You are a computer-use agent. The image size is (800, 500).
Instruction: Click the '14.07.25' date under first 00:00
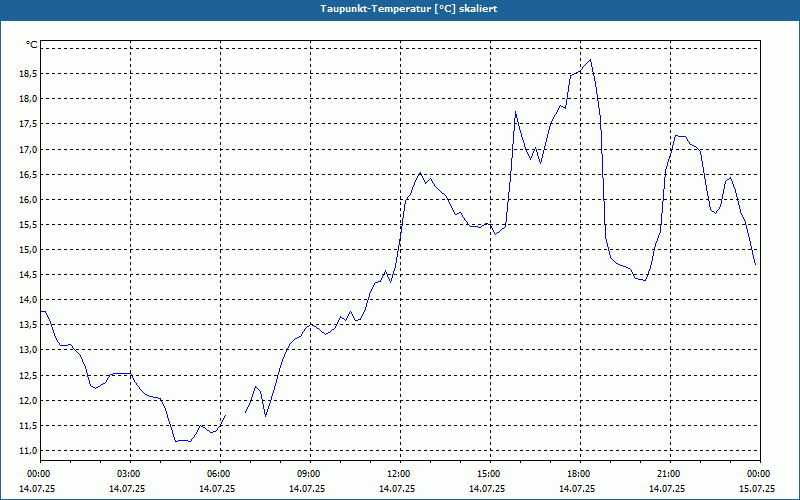click(x=37, y=488)
